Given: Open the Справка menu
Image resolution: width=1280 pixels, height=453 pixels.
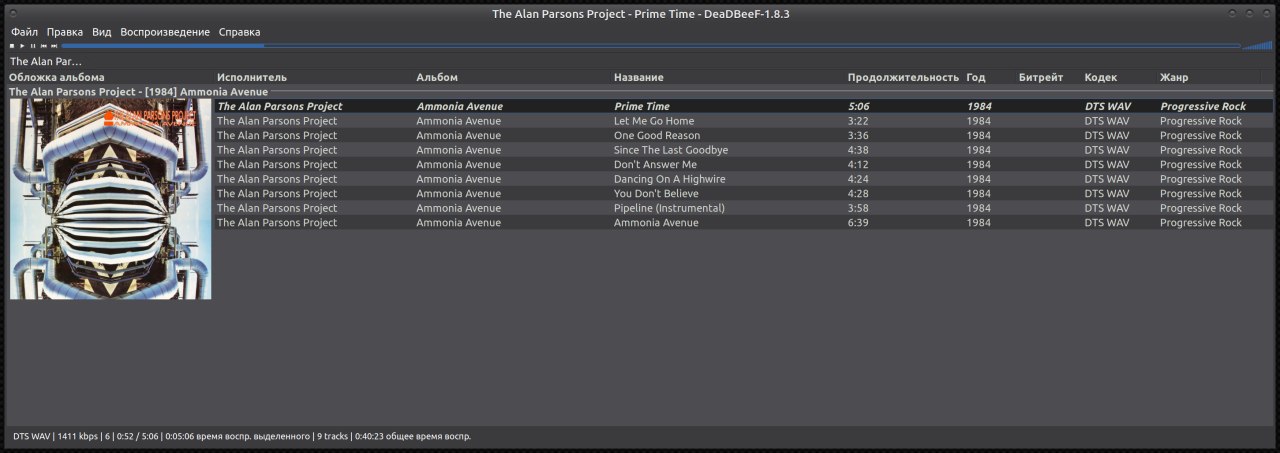Looking at the screenshot, I should 239,32.
